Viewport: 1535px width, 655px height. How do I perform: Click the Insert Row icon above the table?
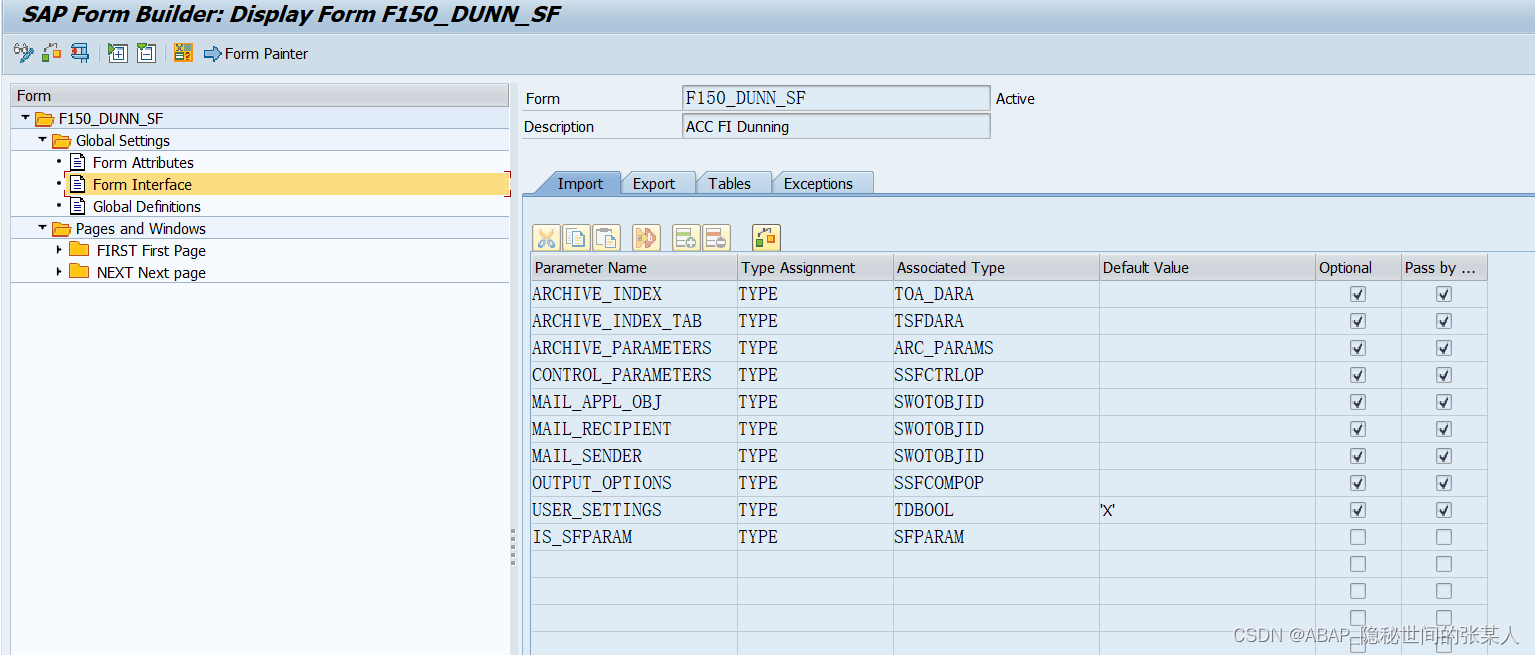coord(686,238)
